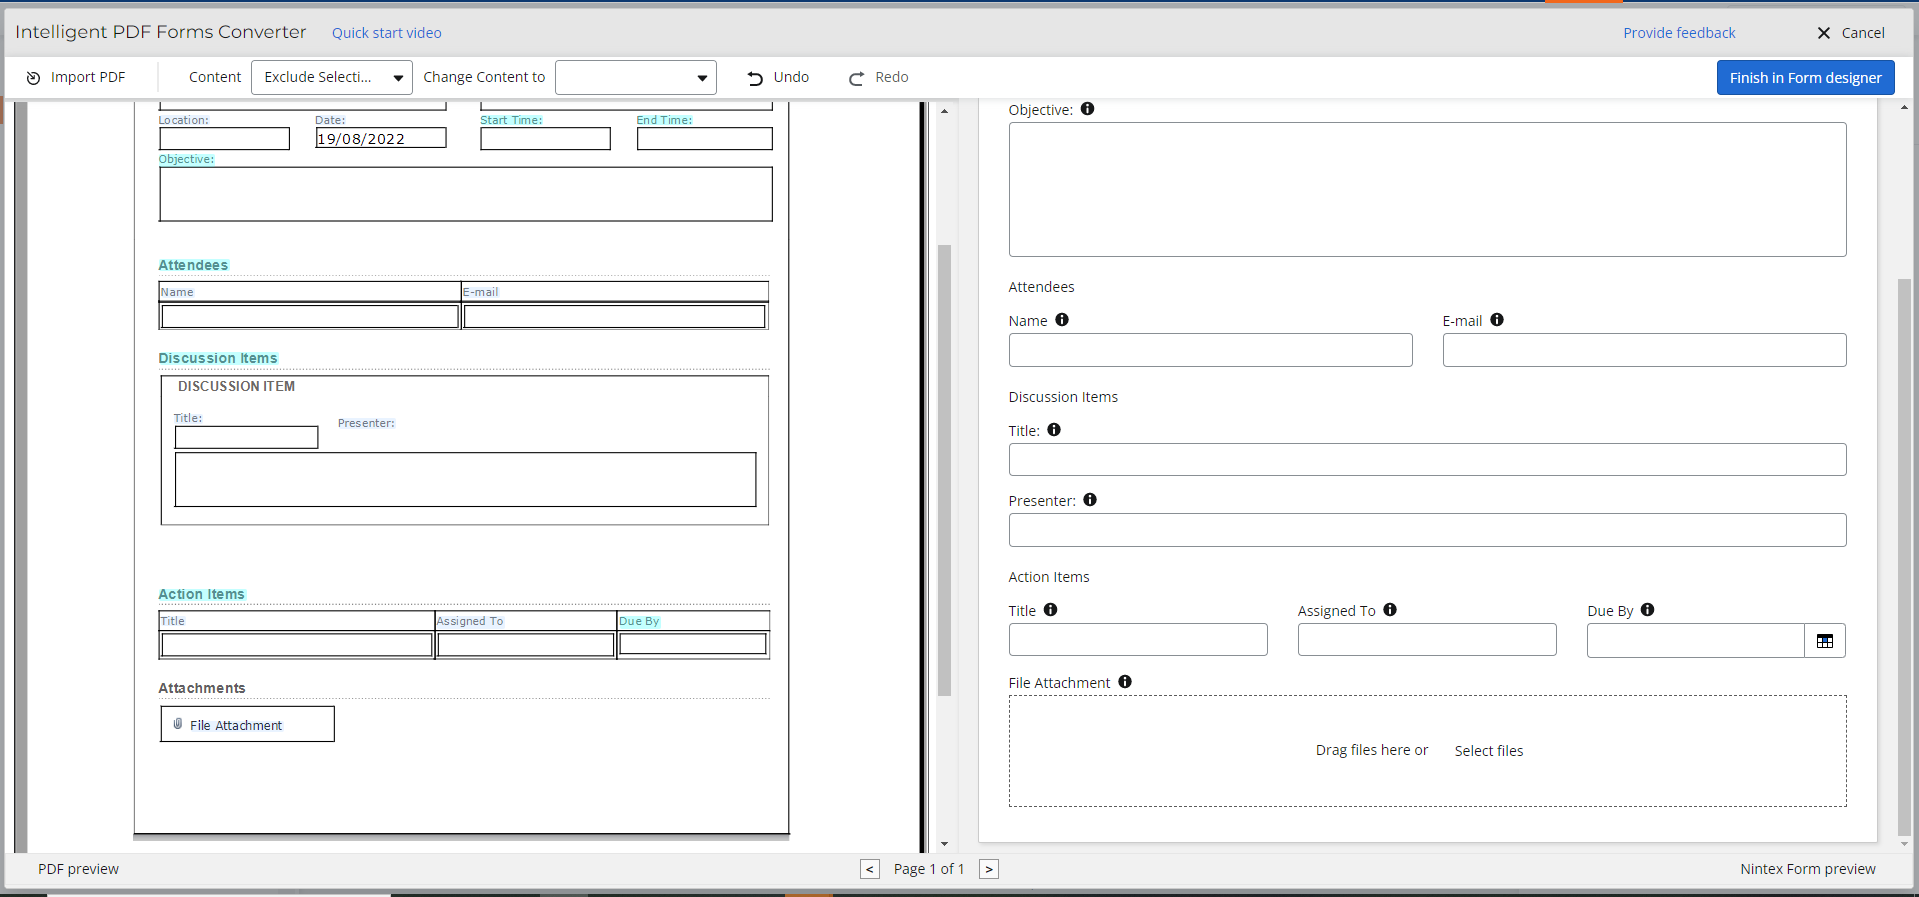Click Title field in PDF Discussion Item box

pyautogui.click(x=246, y=437)
